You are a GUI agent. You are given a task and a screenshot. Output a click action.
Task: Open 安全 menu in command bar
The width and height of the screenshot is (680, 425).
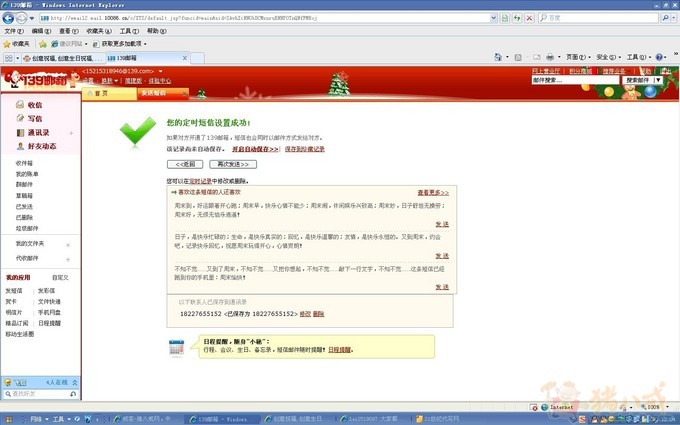coord(608,57)
